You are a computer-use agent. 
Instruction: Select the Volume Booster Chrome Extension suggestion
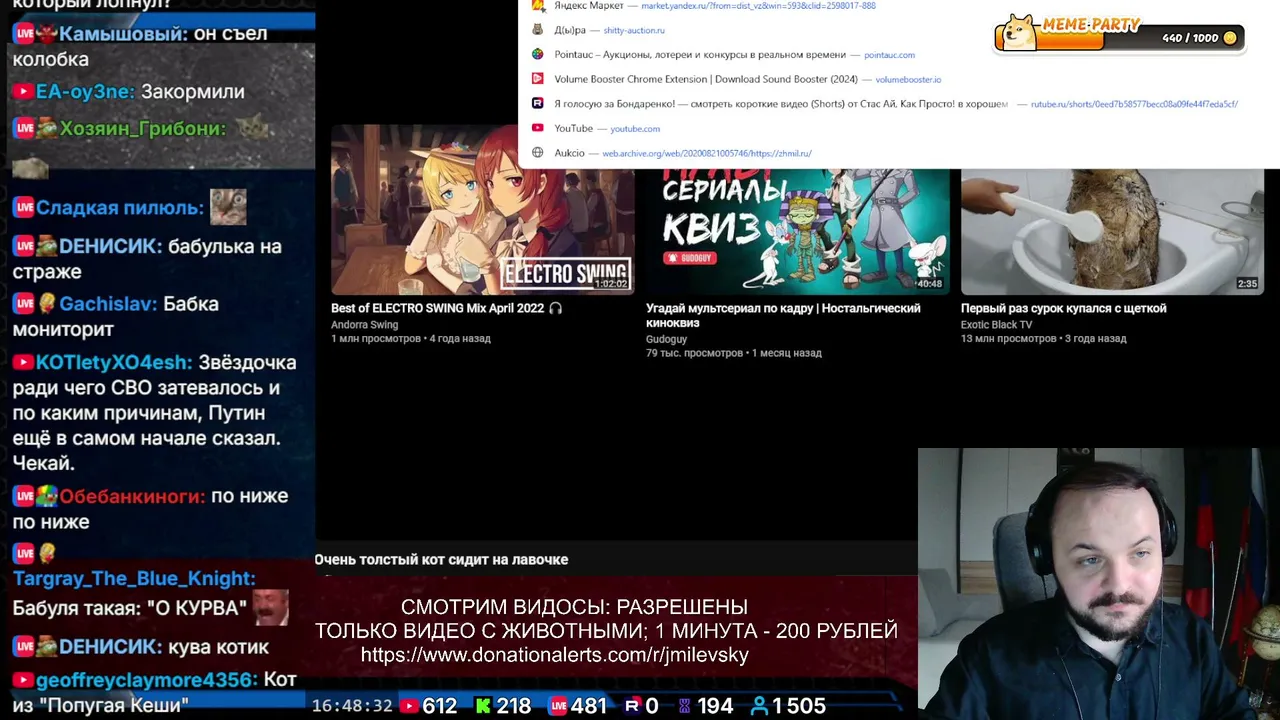point(898,79)
